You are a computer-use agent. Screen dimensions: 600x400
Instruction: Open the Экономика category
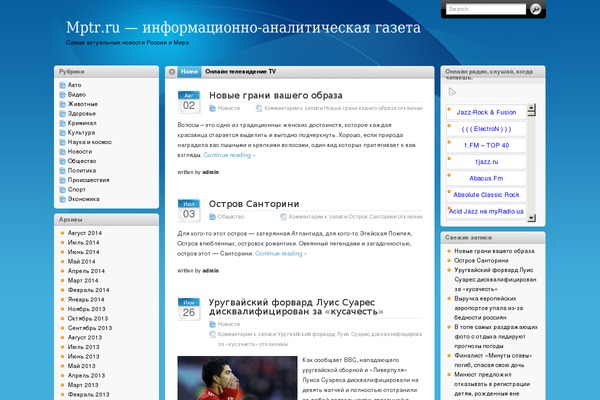tap(83, 199)
